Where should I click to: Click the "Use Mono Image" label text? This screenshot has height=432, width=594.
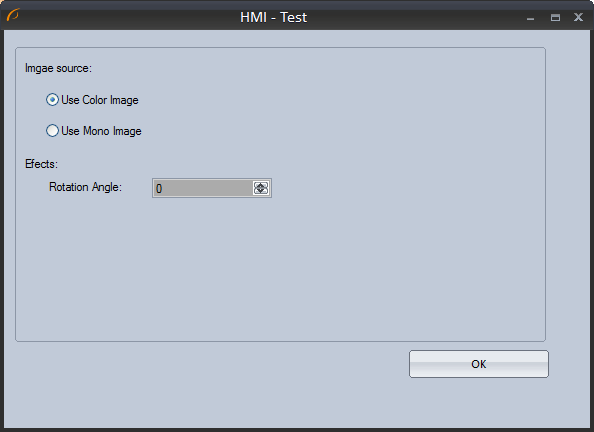101,131
